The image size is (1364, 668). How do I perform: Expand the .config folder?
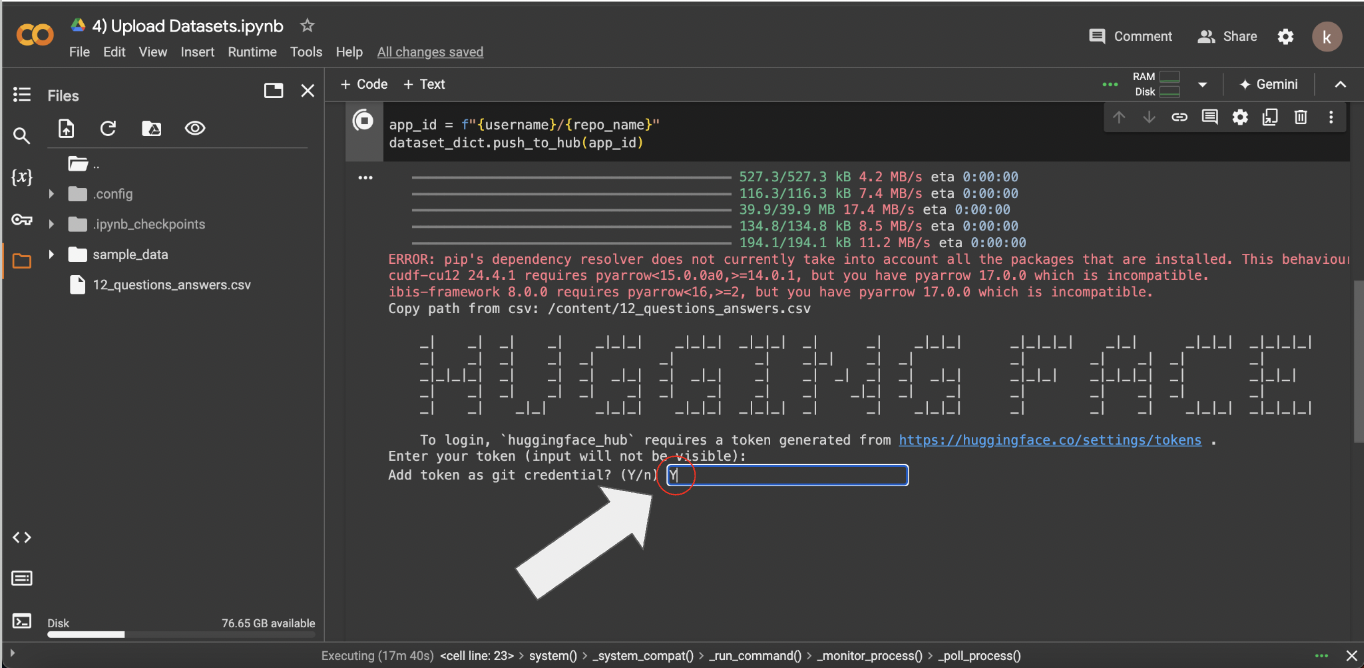coord(51,194)
